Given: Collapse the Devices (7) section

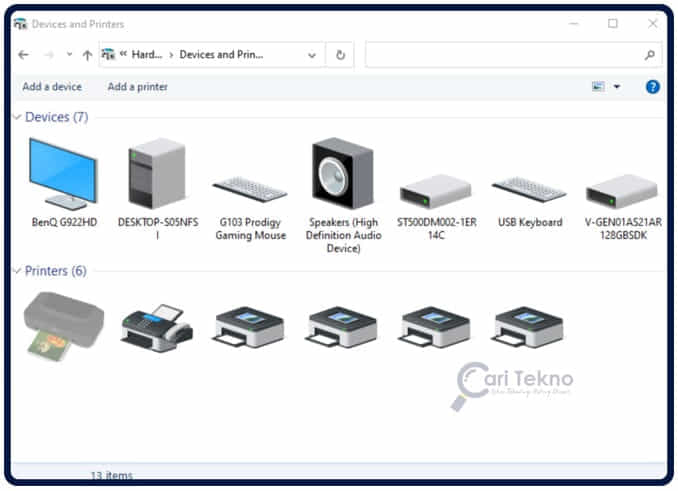Looking at the screenshot, I should pyautogui.click(x=17, y=118).
